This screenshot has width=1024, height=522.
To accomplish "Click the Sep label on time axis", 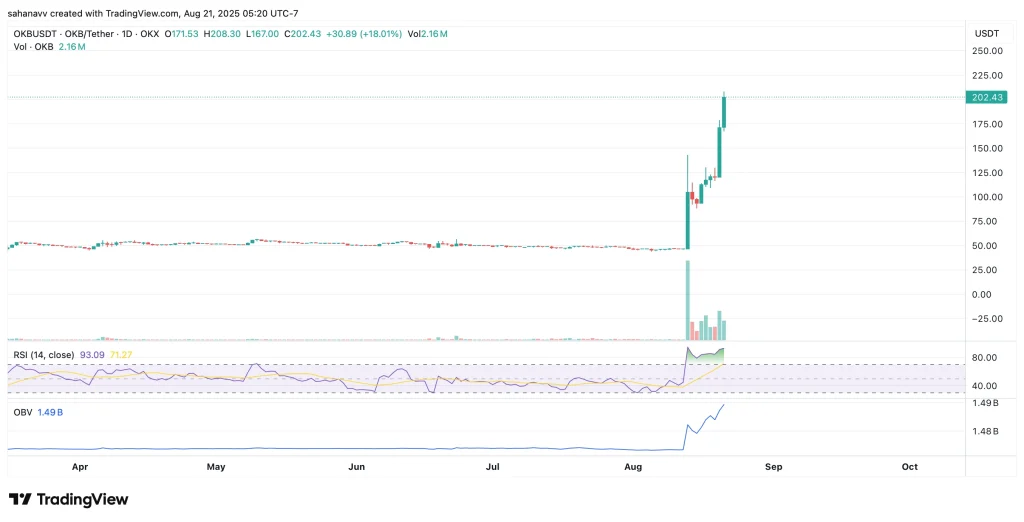I will tap(773, 467).
